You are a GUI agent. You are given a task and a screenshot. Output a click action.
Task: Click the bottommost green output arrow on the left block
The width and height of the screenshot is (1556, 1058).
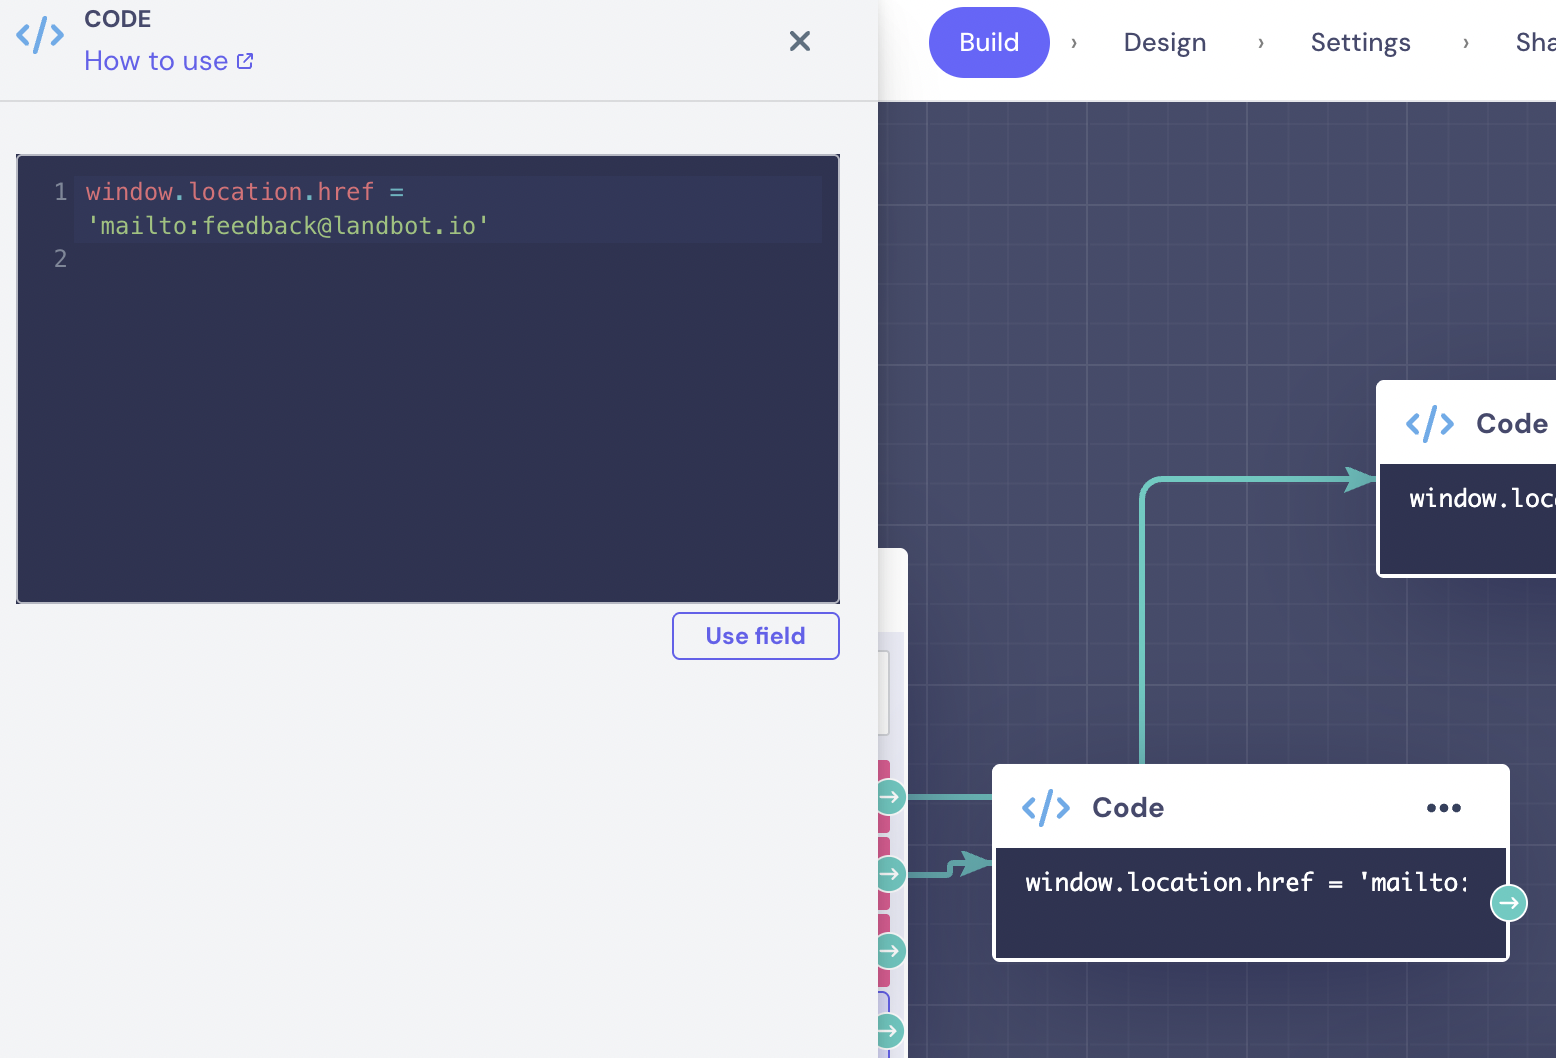click(888, 1030)
